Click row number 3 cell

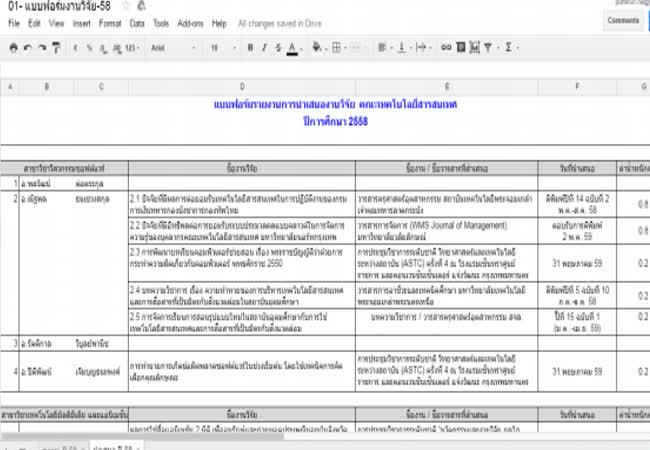tap(10, 344)
